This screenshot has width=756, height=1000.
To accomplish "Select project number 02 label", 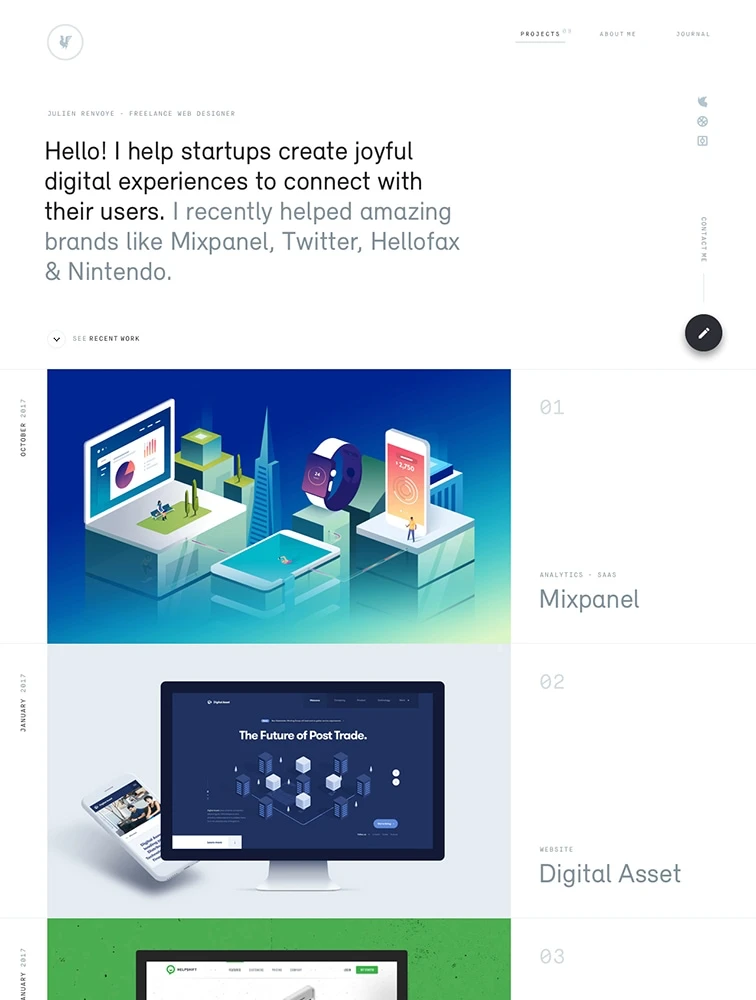I will pyautogui.click(x=552, y=682).
